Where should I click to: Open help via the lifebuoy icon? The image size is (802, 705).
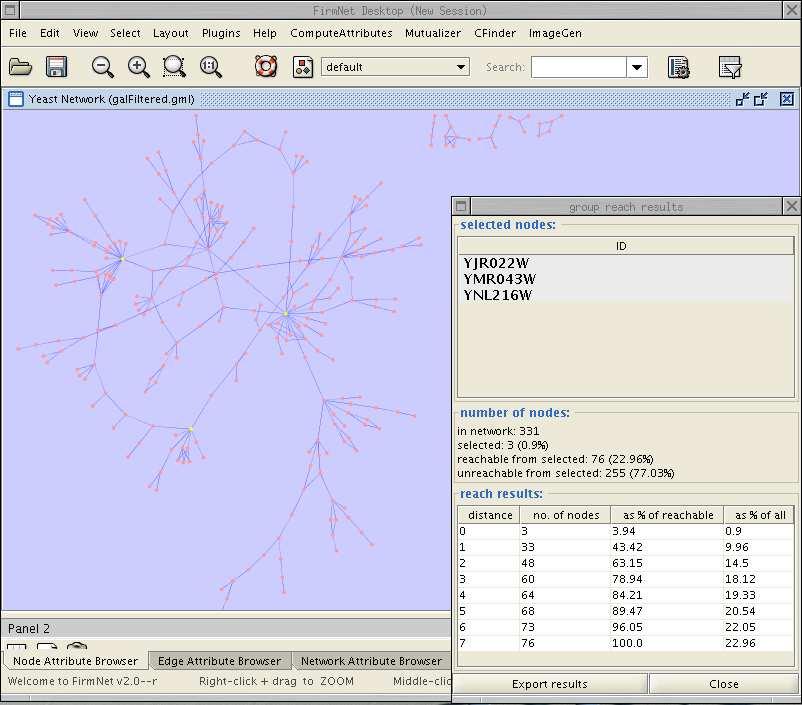[x=266, y=67]
